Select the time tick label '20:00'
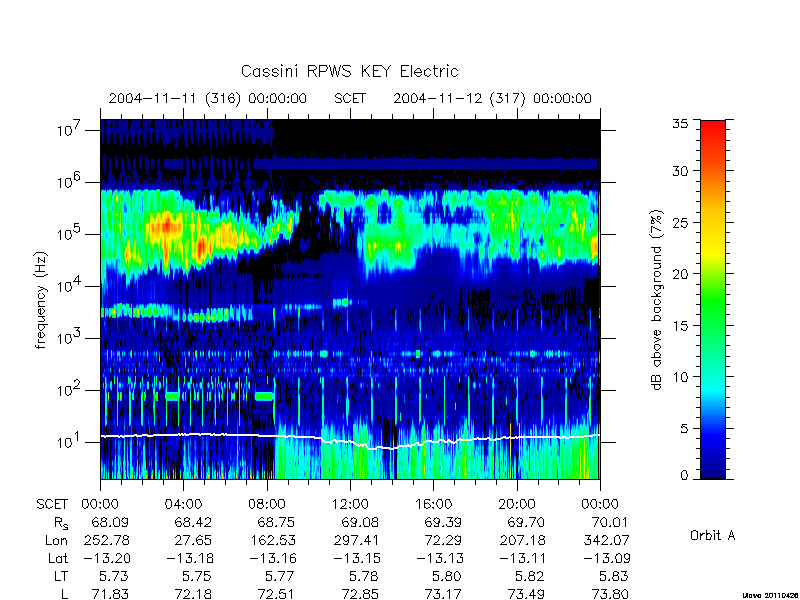800x600 pixels. click(516, 505)
